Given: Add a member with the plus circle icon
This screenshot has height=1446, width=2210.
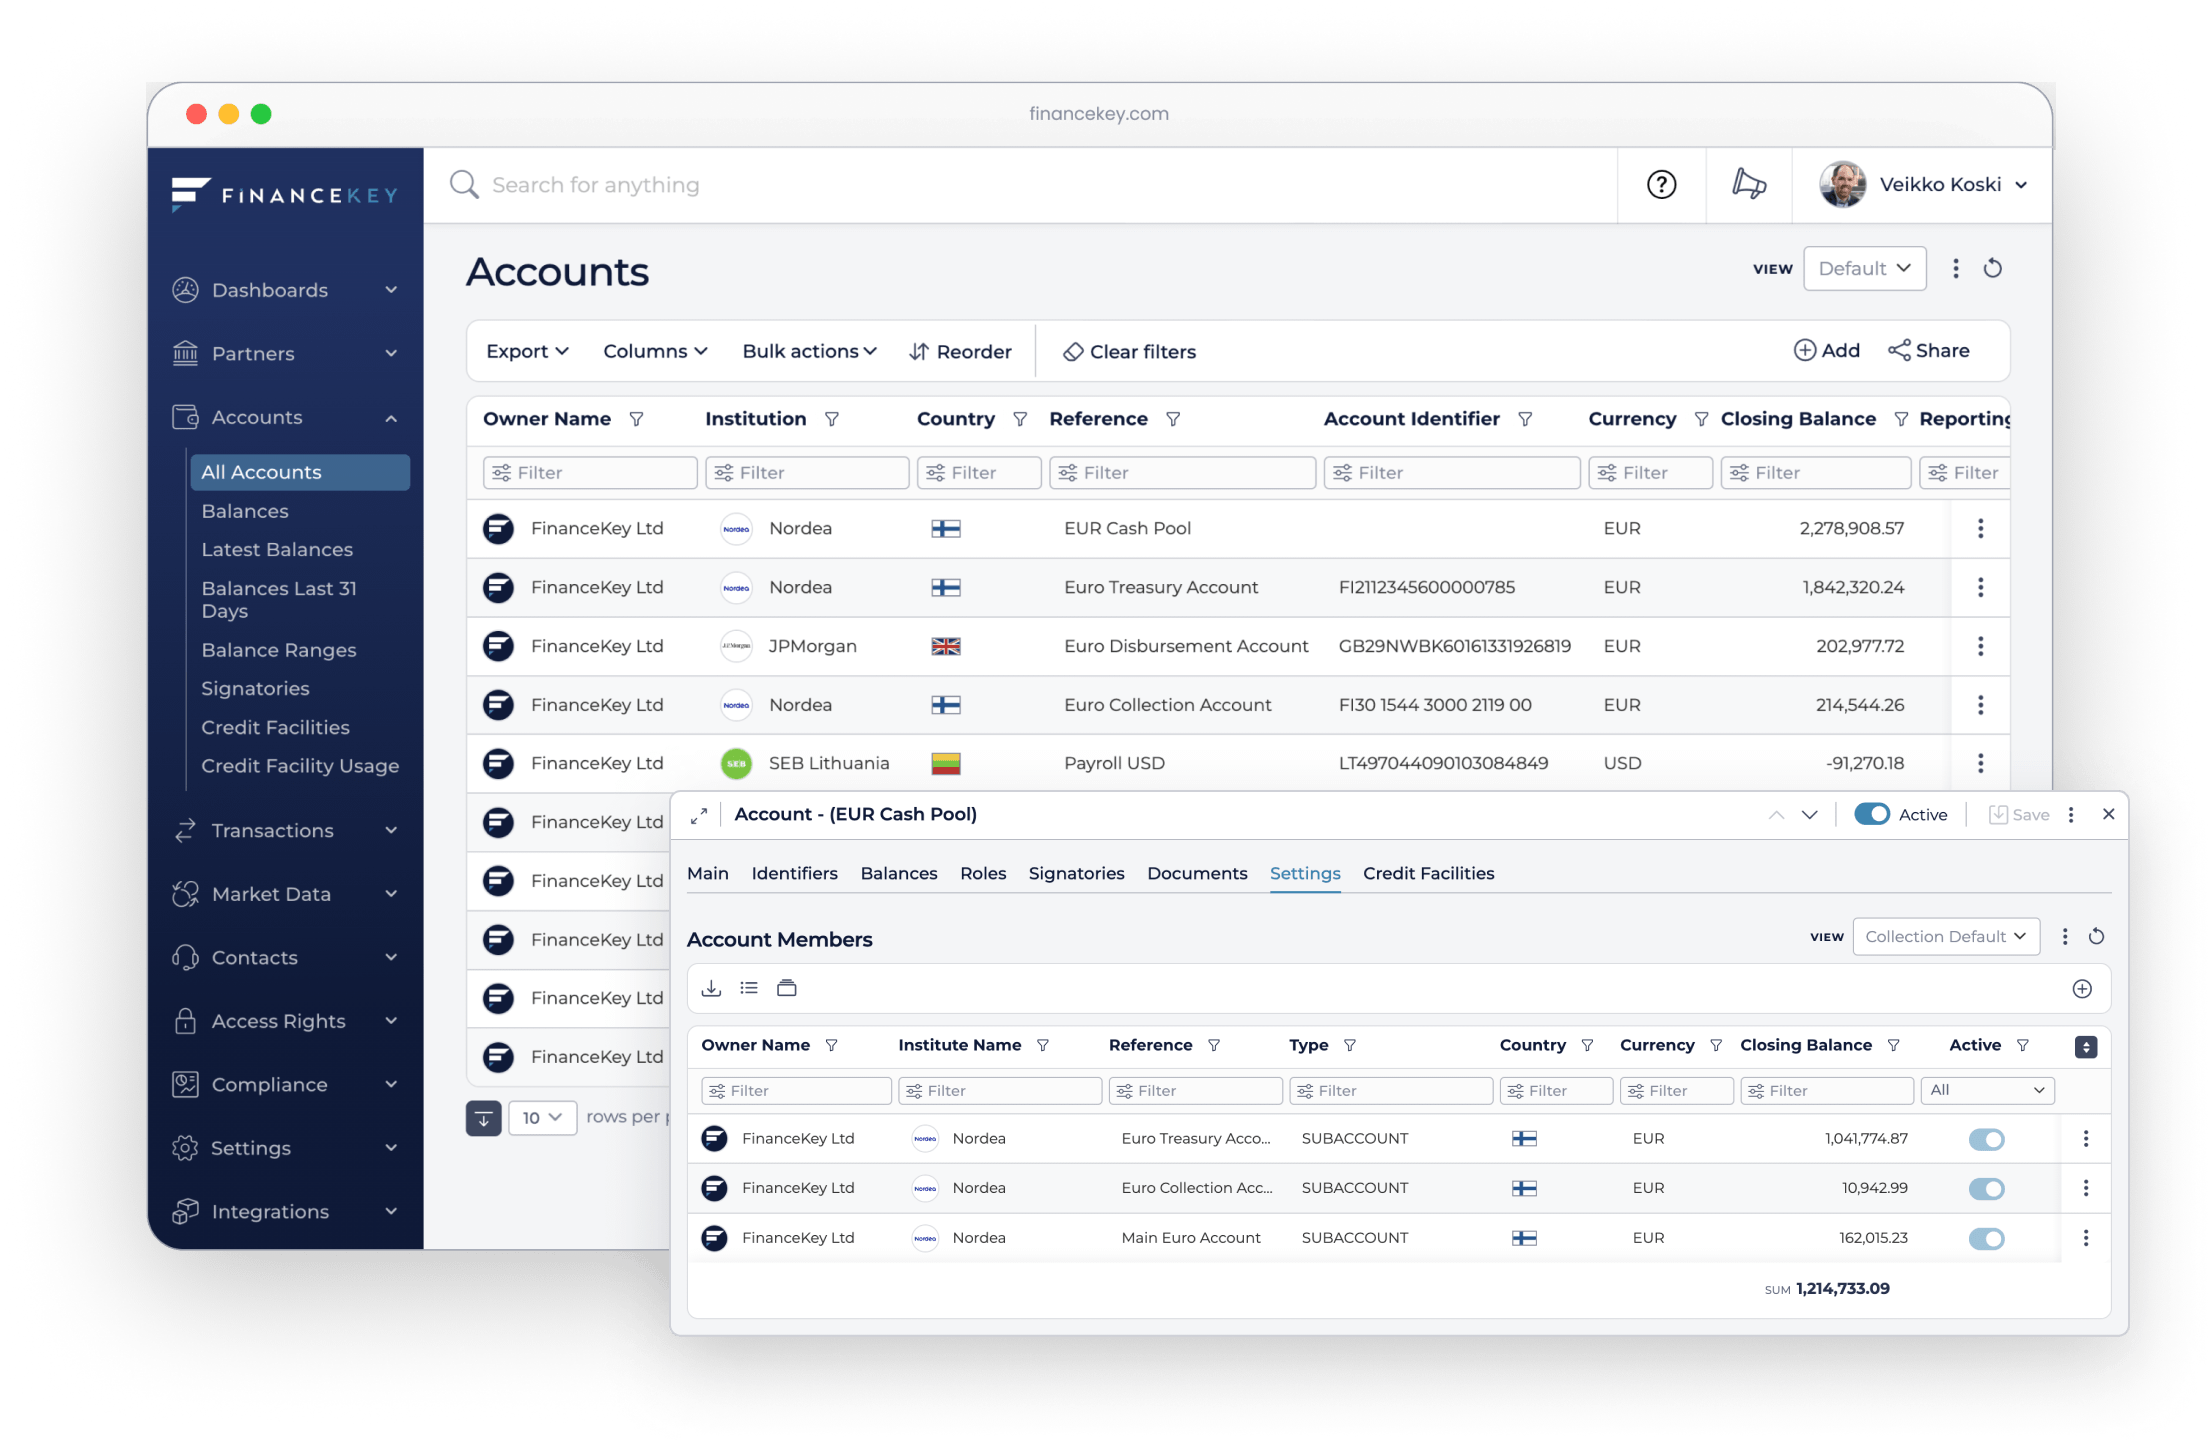Looking at the screenshot, I should coord(2082,989).
